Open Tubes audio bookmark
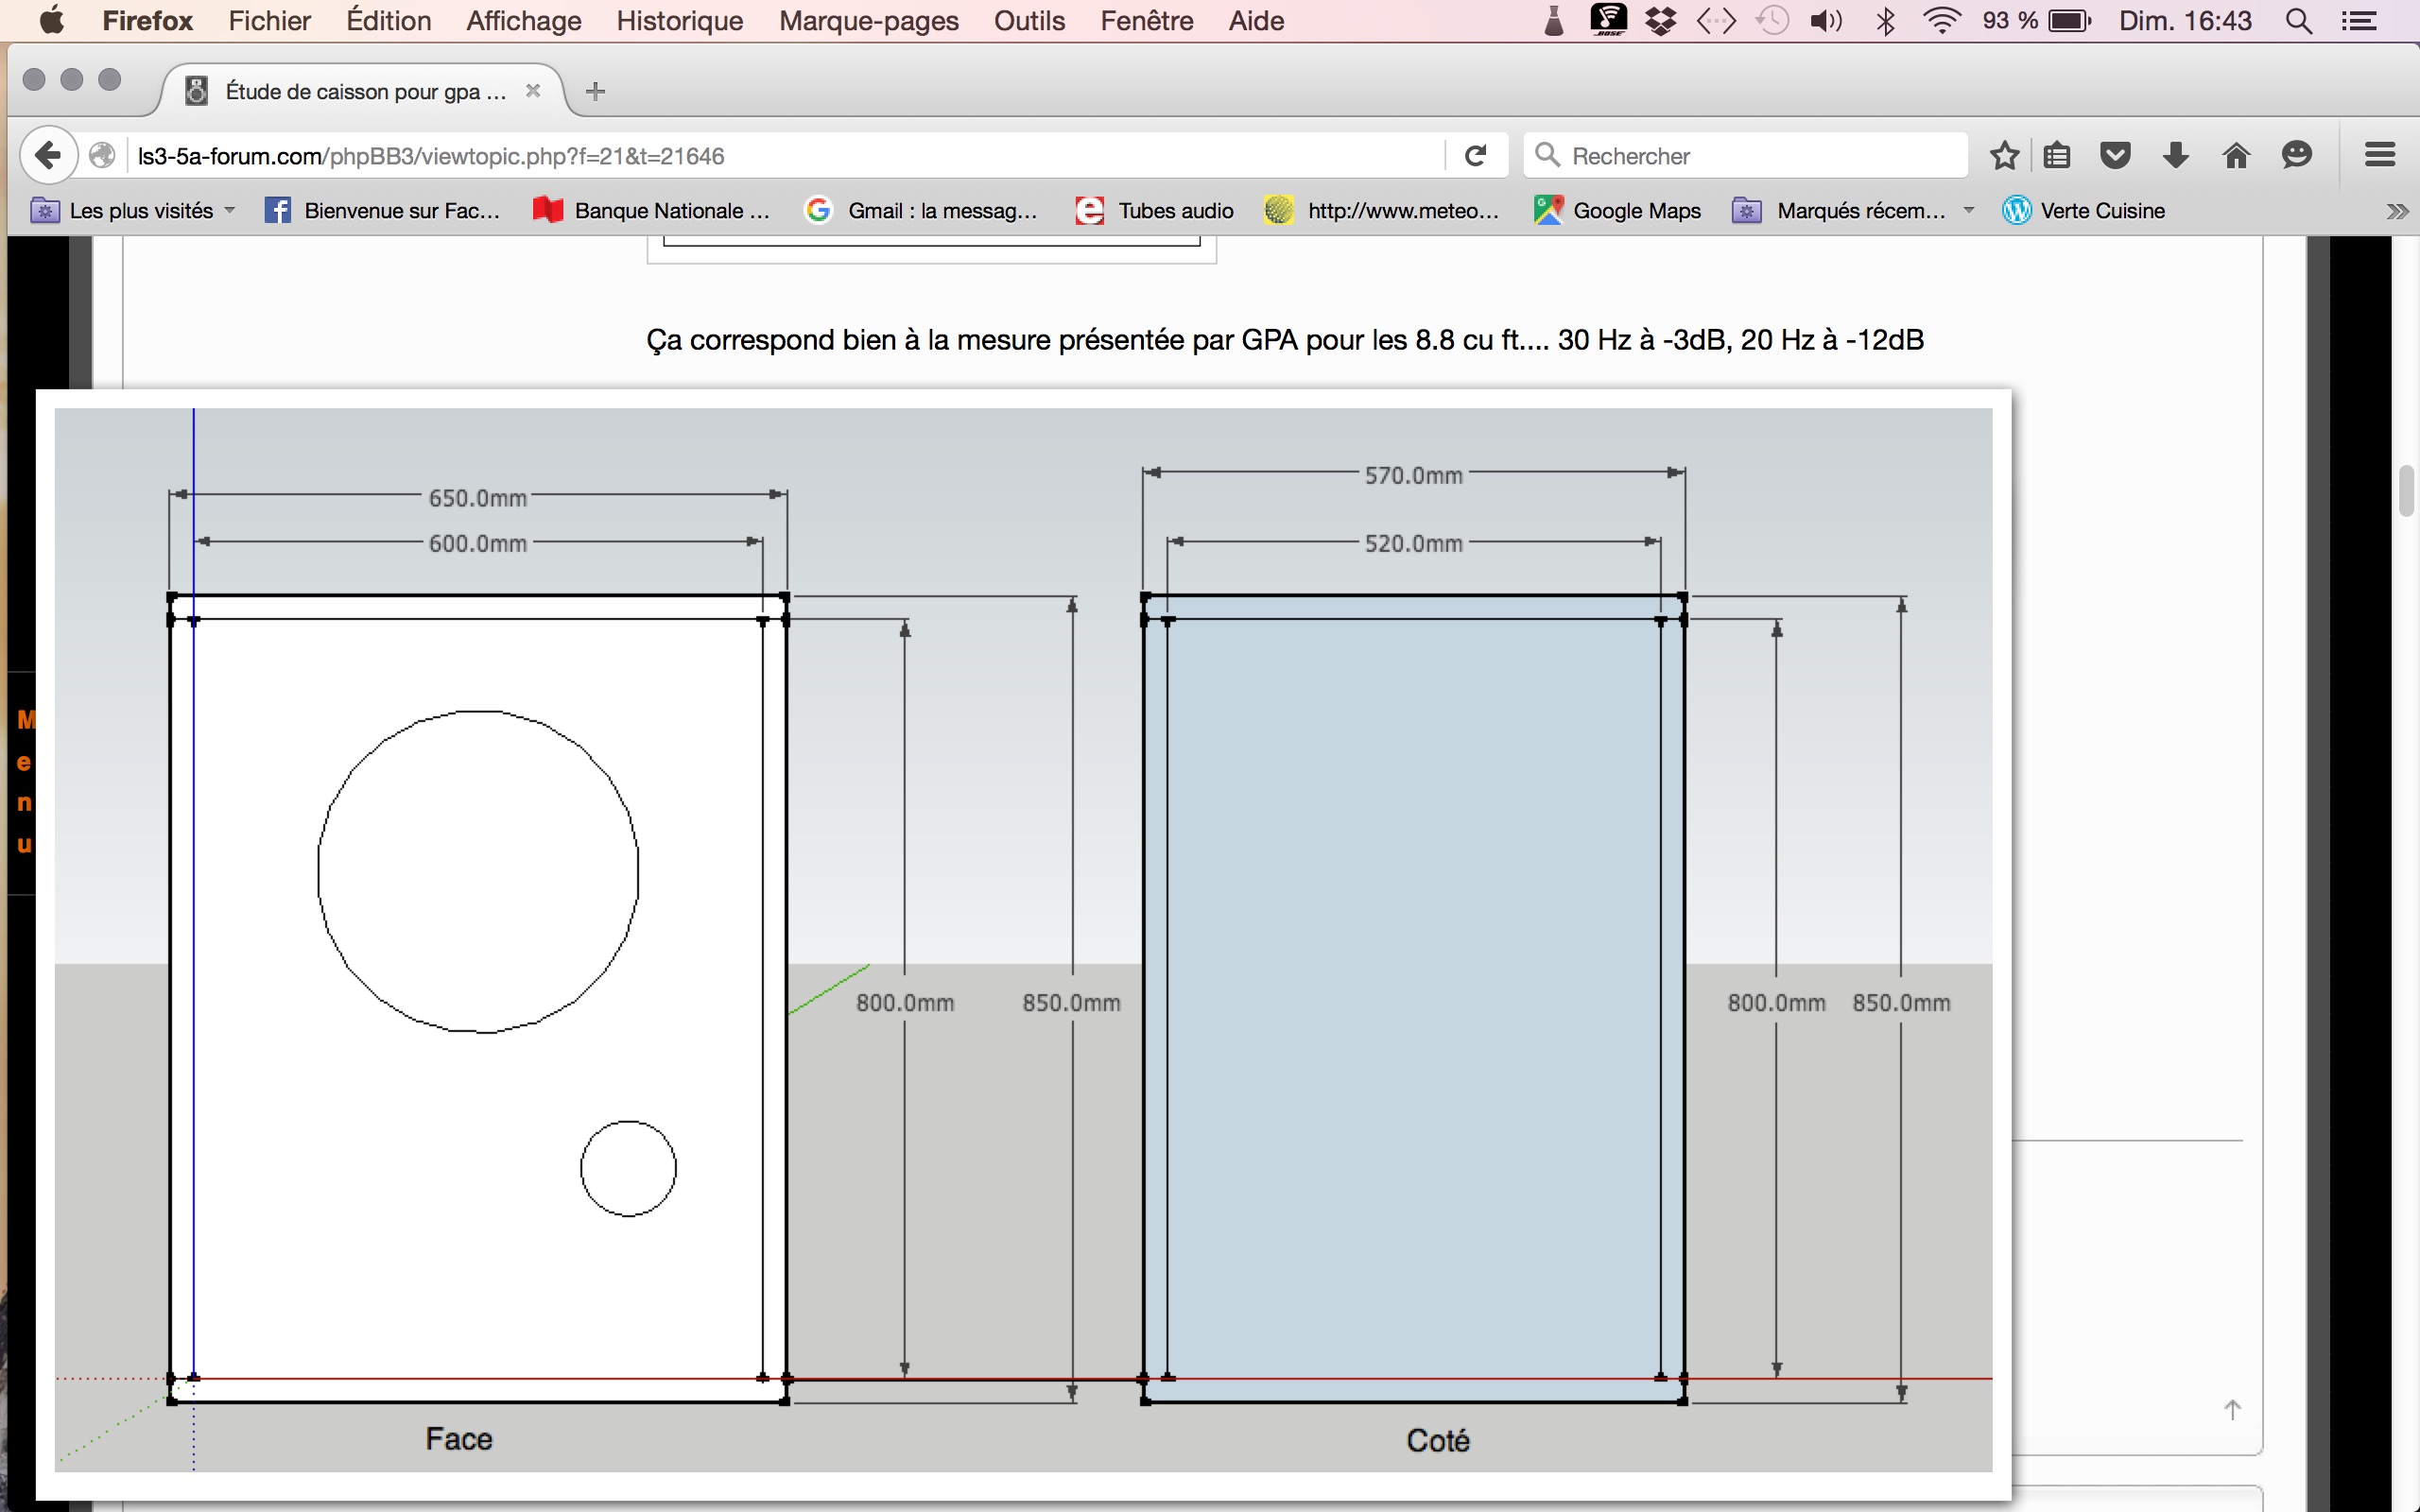Image resolution: width=2420 pixels, height=1512 pixels. pyautogui.click(x=1153, y=210)
